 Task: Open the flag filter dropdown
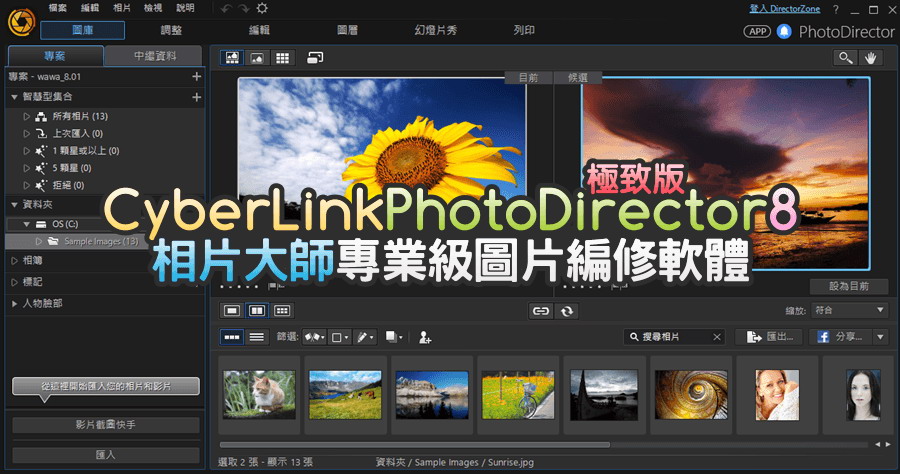point(315,337)
